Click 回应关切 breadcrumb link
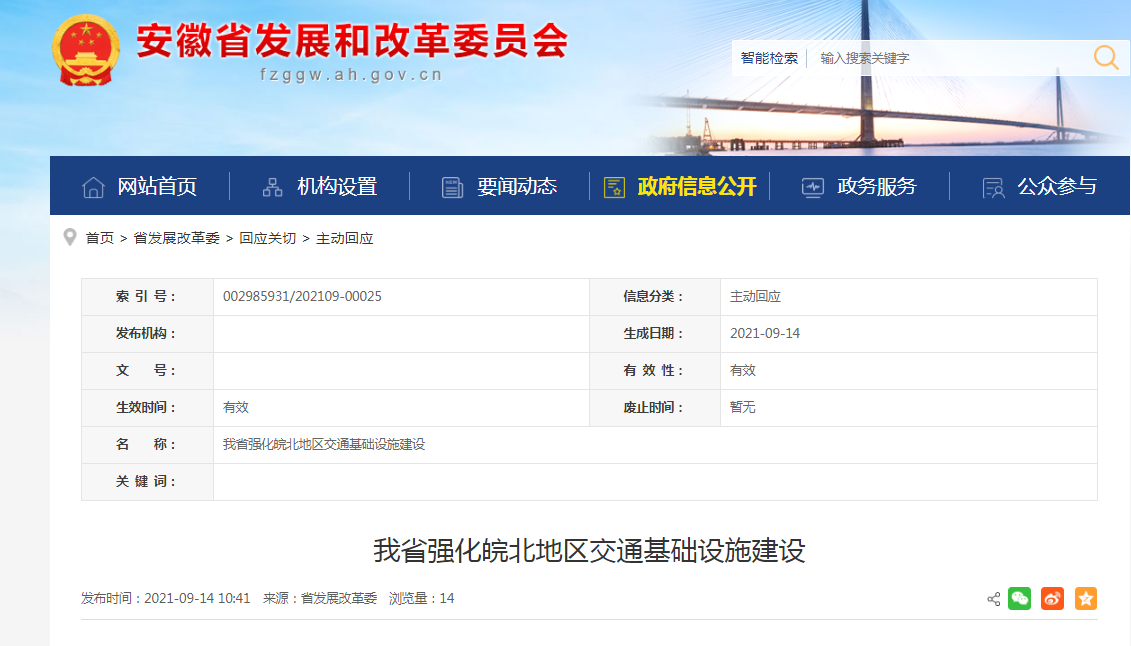The width and height of the screenshot is (1131, 646). pos(268,238)
